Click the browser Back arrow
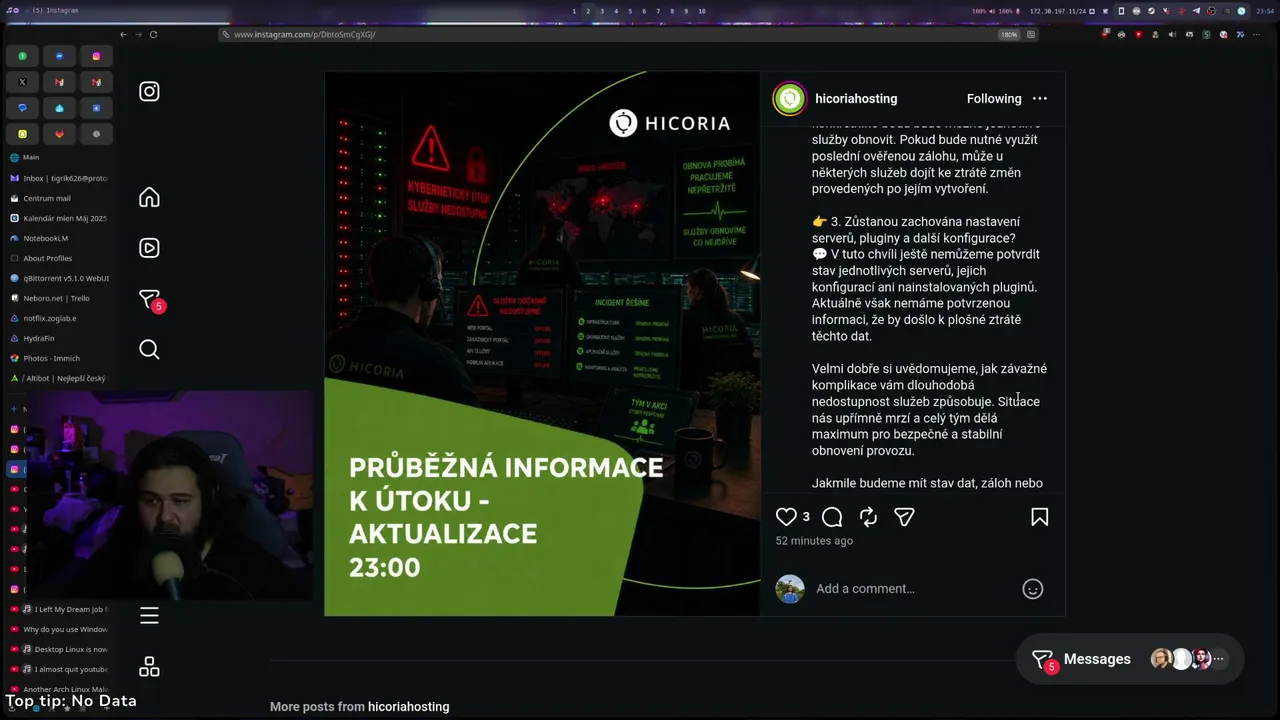 pos(124,34)
